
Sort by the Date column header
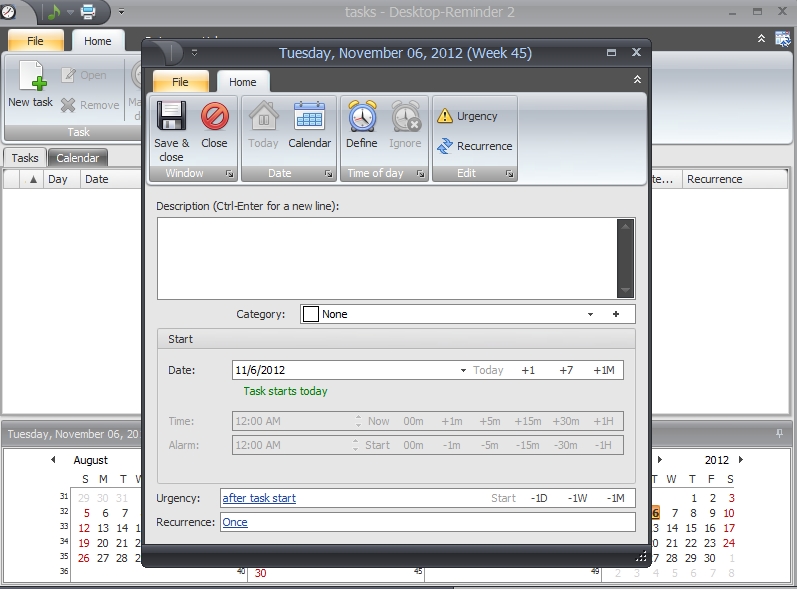click(x=110, y=179)
